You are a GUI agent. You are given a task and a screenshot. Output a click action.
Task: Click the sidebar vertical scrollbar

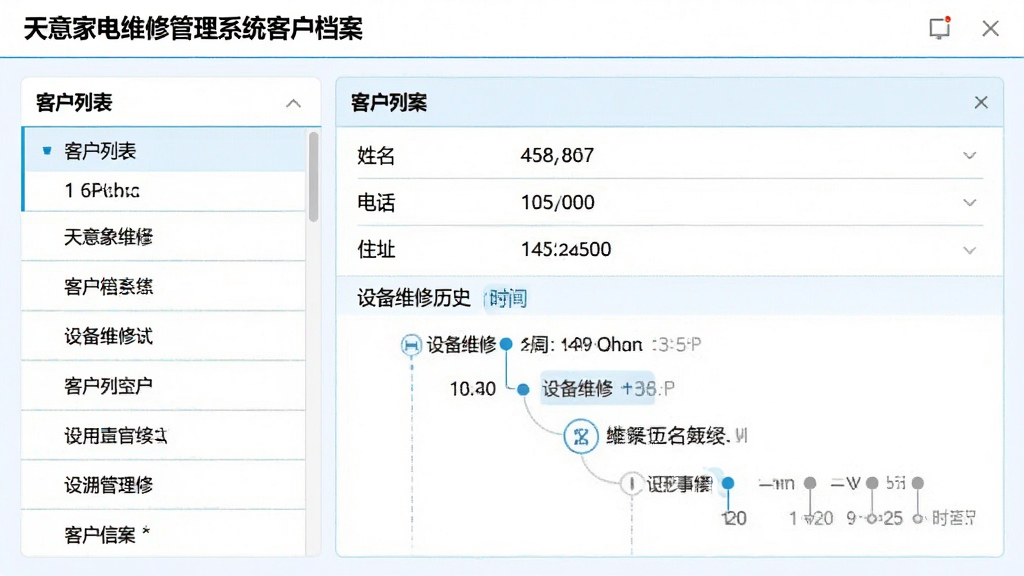pyautogui.click(x=313, y=177)
